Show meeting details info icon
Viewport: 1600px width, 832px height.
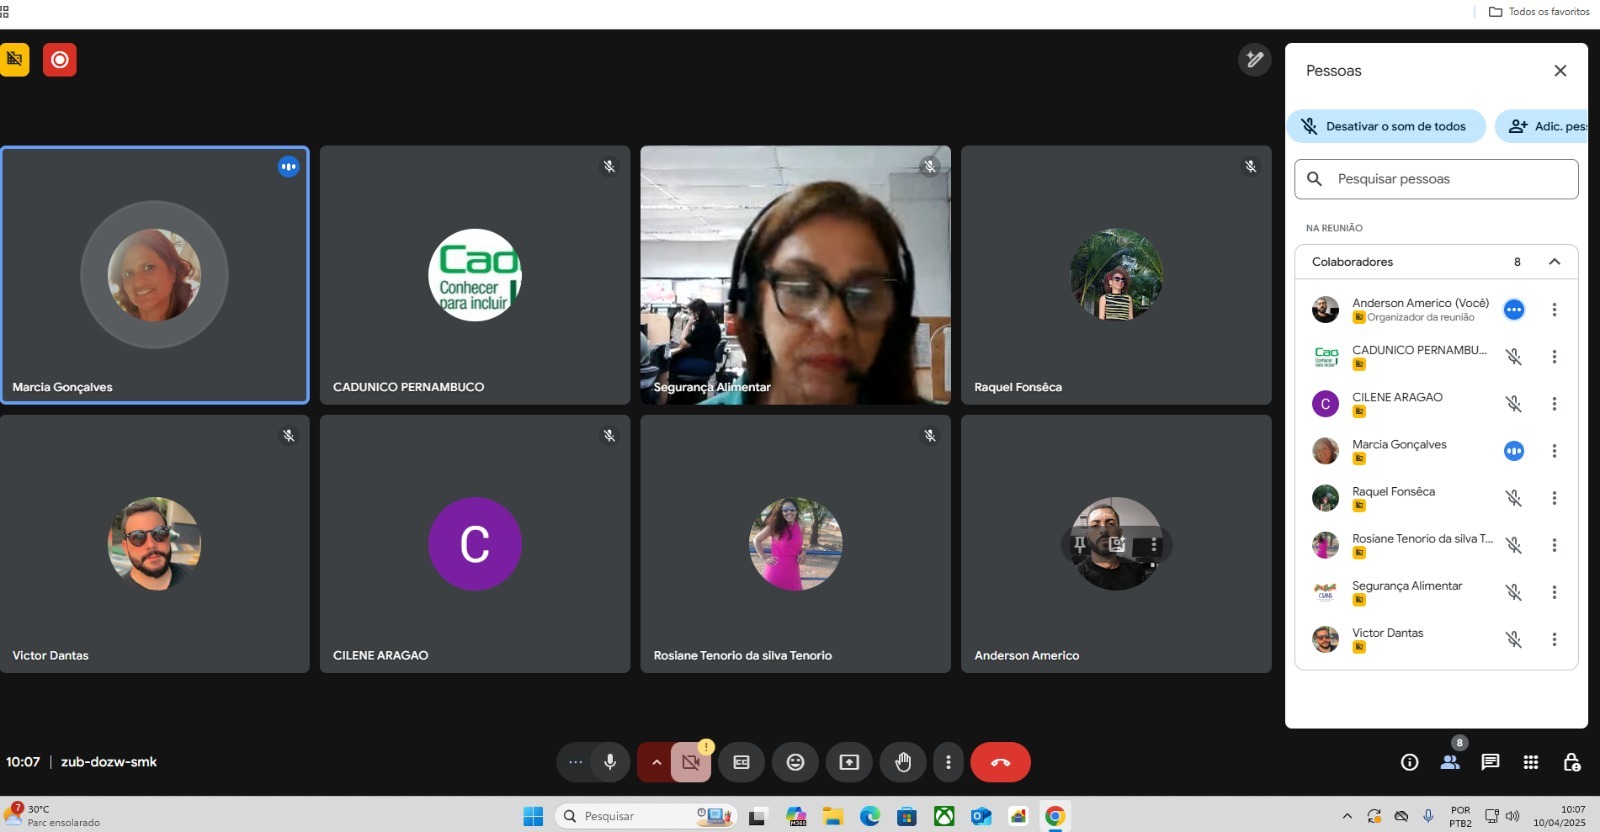click(x=1409, y=762)
